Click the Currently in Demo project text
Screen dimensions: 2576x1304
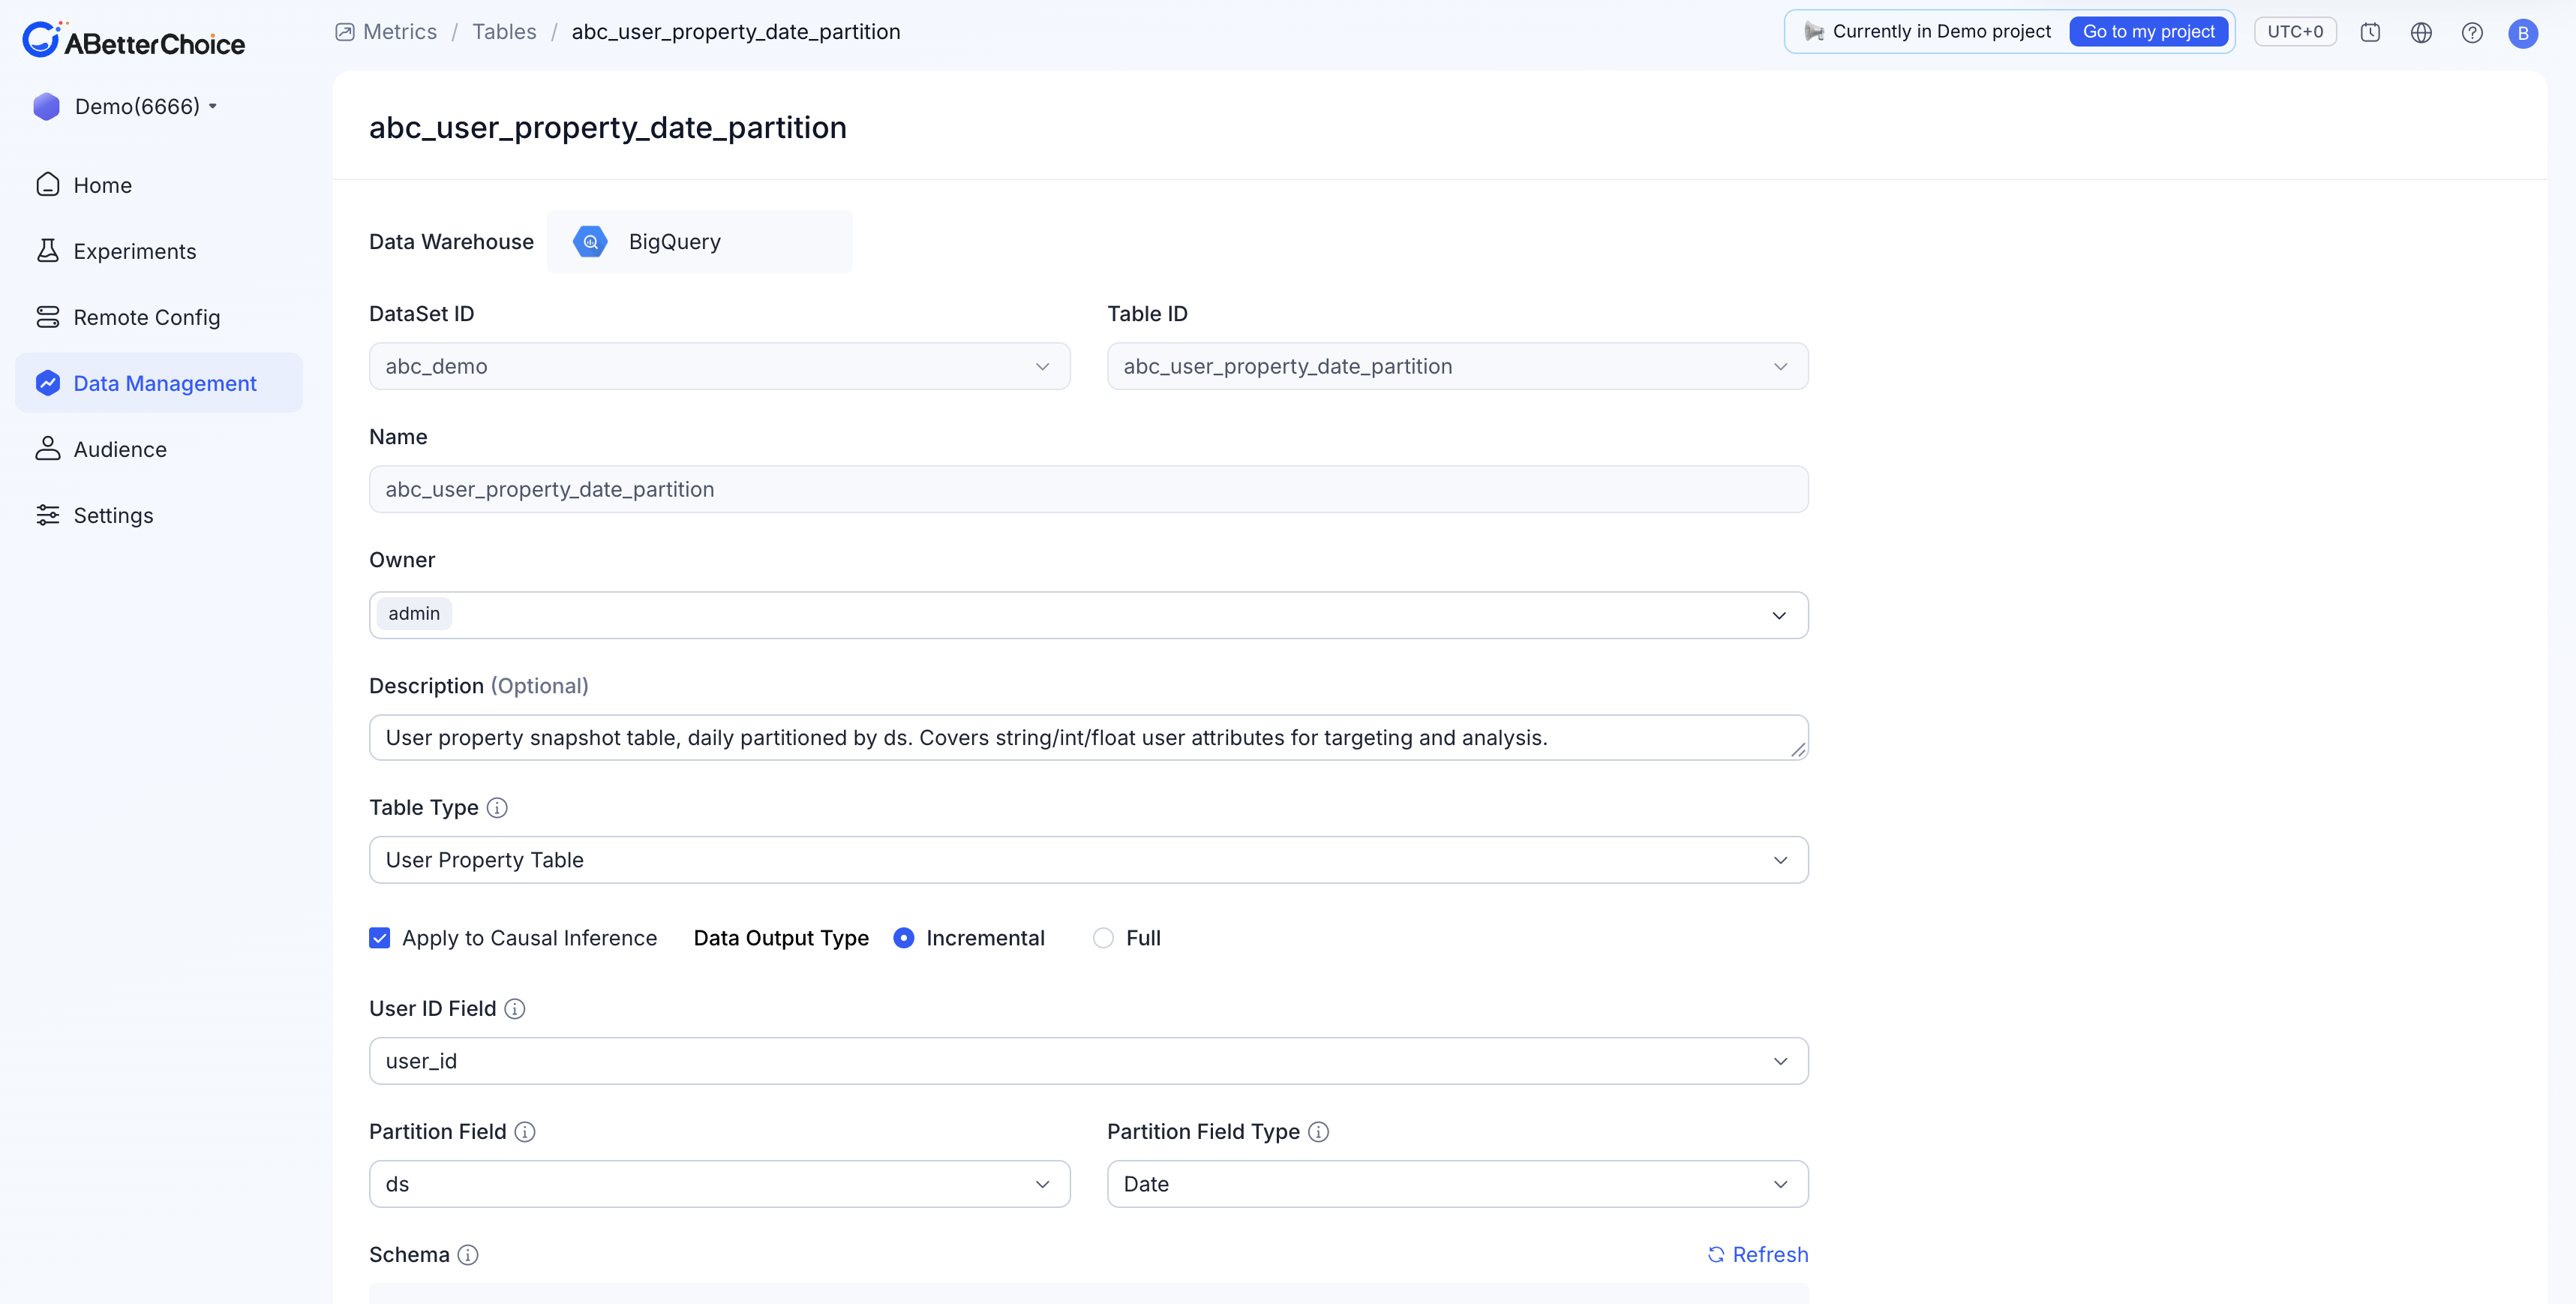pyautogui.click(x=1941, y=32)
